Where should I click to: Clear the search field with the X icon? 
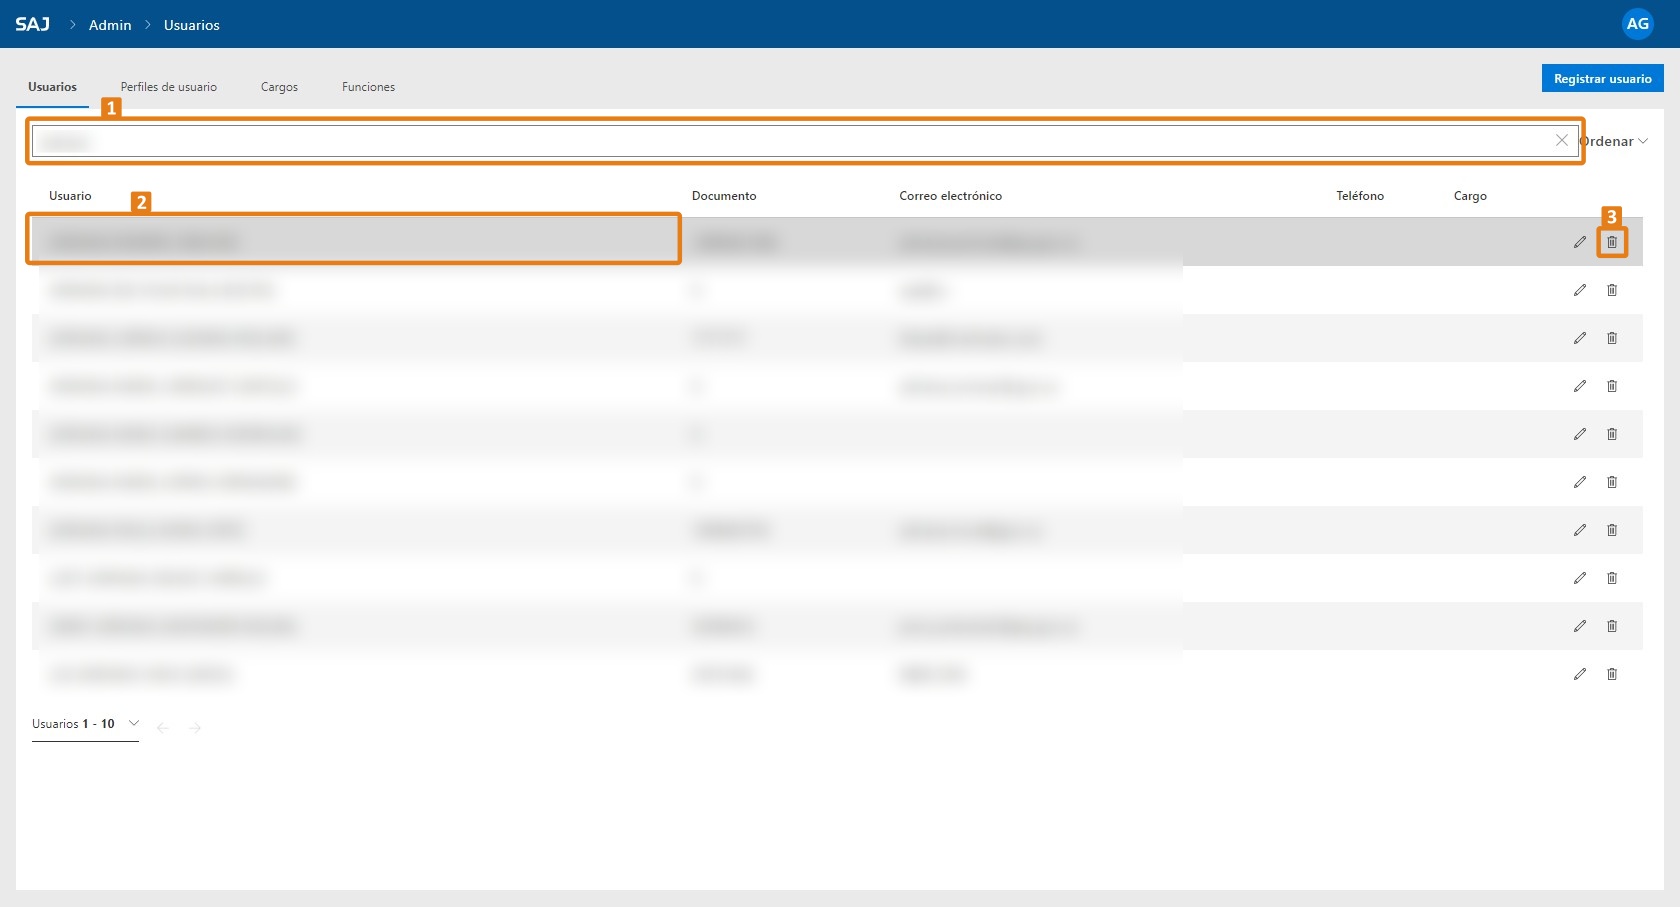(1561, 140)
